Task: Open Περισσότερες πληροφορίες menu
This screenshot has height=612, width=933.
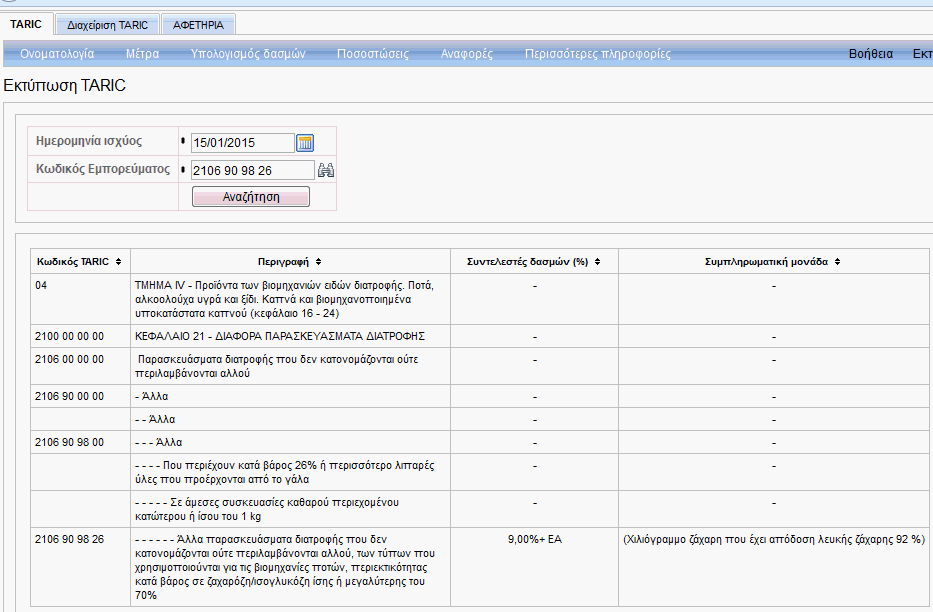Action: [598, 54]
